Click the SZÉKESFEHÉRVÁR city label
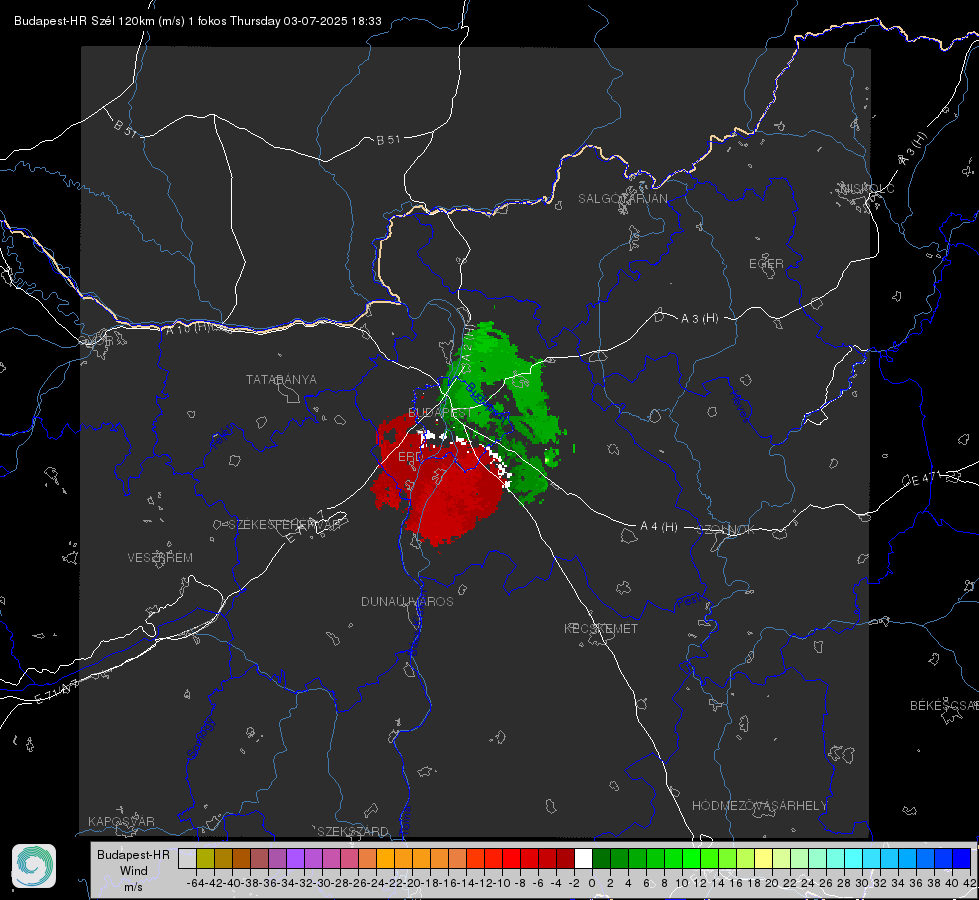 pos(285,525)
